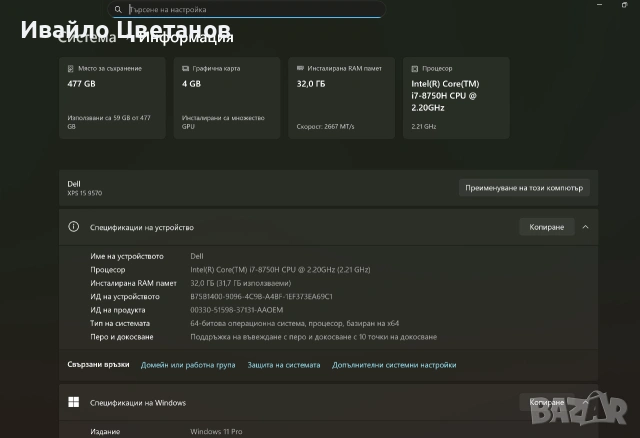Click Преименуване на този компютър button
The height and width of the screenshot is (438, 640).
(x=524, y=188)
